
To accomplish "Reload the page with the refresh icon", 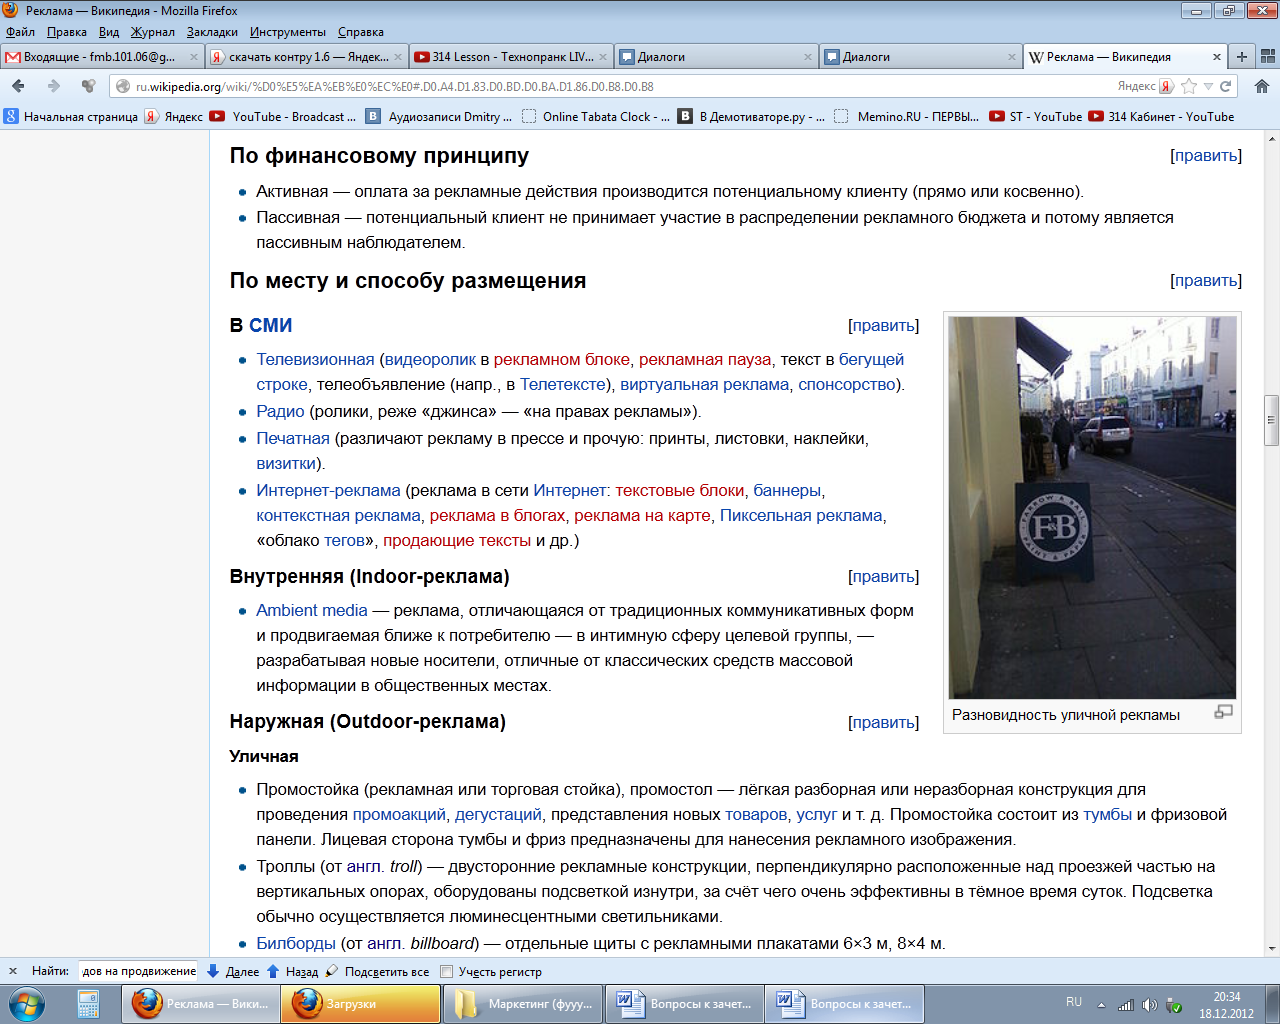I will 1225,86.
